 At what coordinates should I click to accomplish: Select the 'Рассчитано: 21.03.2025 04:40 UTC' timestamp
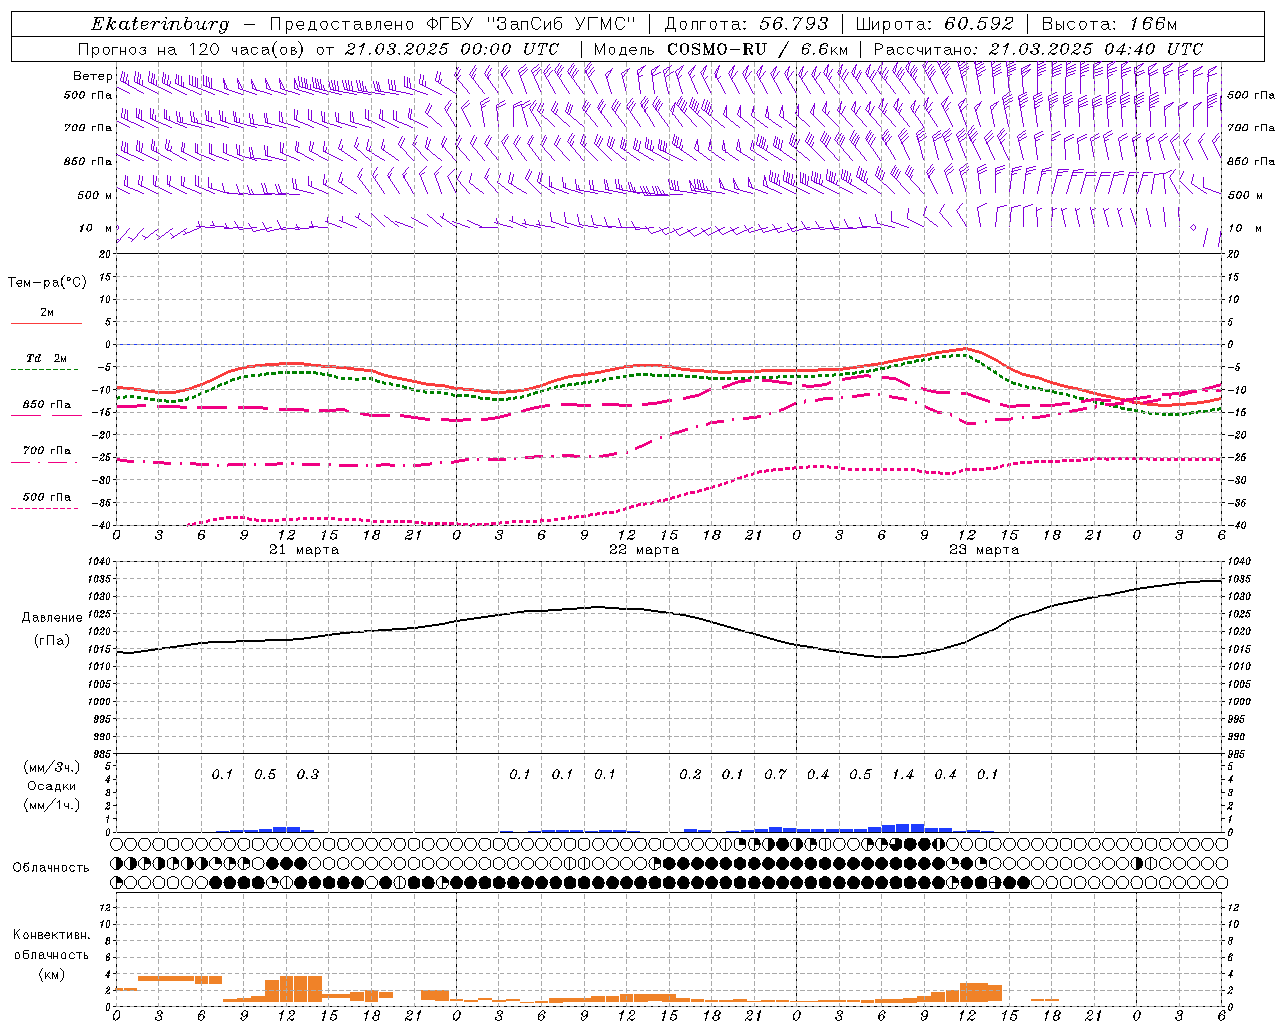tap(1038, 49)
